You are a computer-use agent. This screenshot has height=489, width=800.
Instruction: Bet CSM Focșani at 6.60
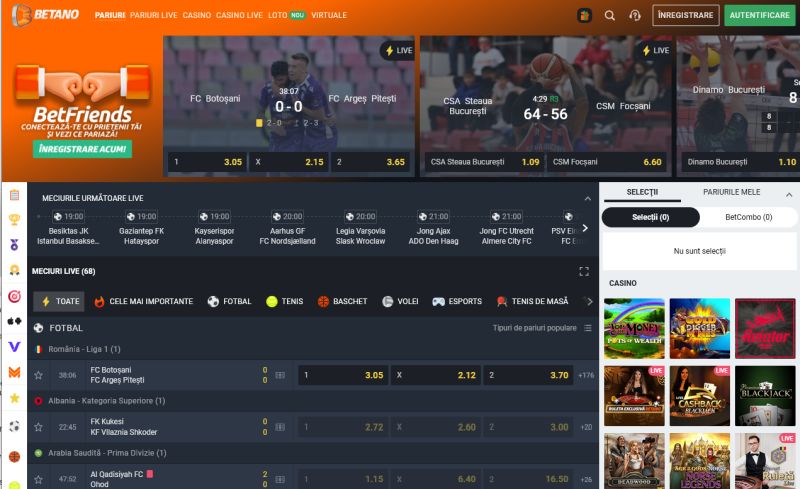(607, 162)
